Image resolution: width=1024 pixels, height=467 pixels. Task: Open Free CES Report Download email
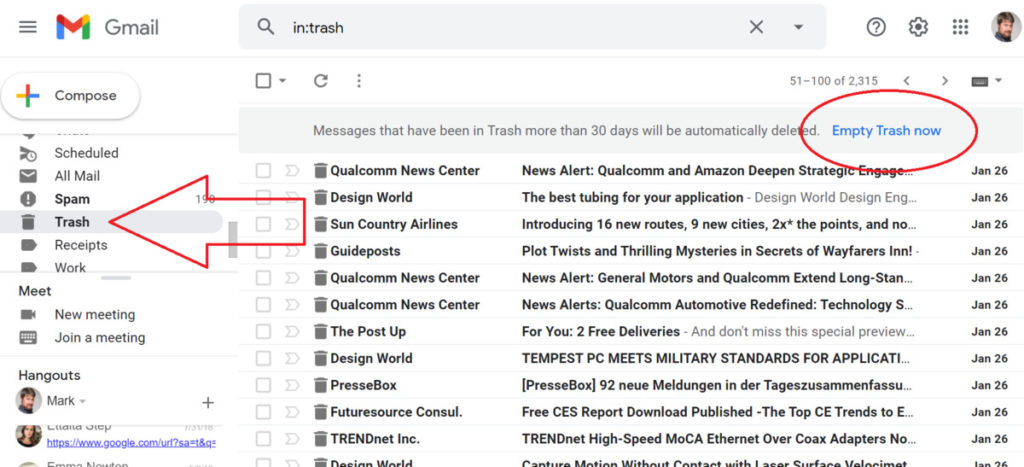click(717, 412)
